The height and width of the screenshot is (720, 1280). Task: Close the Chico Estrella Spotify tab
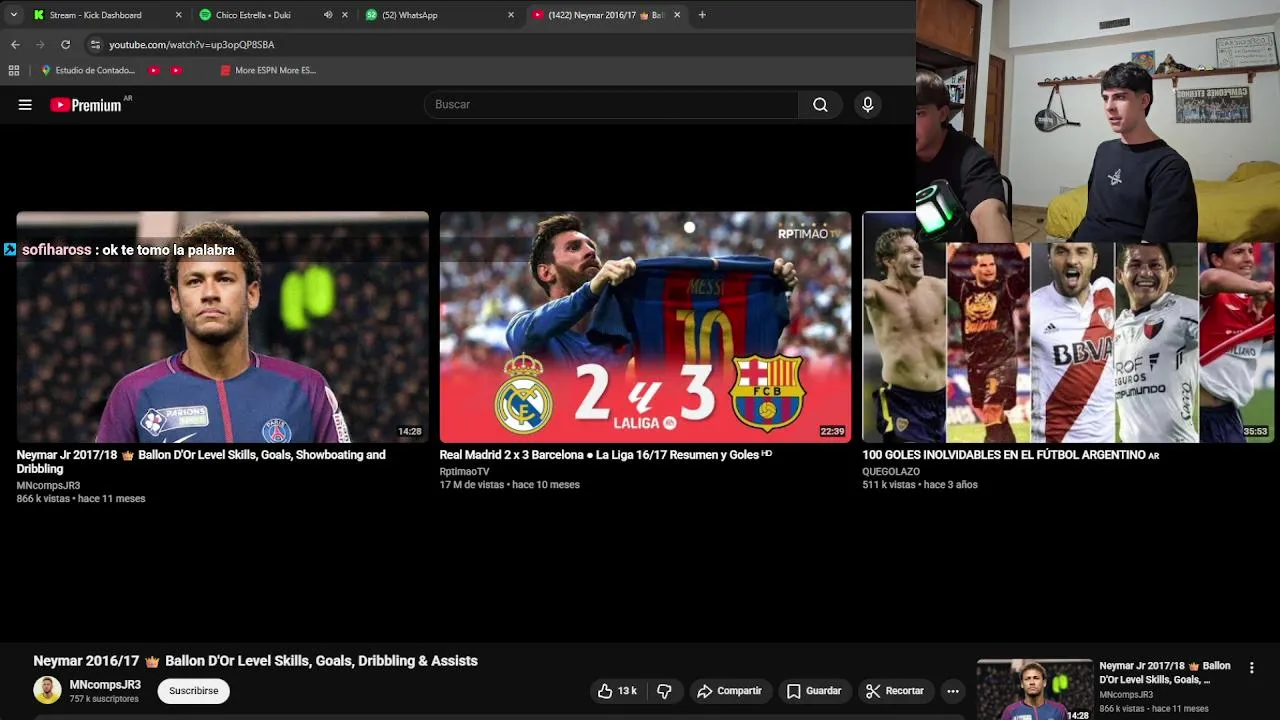pos(345,15)
